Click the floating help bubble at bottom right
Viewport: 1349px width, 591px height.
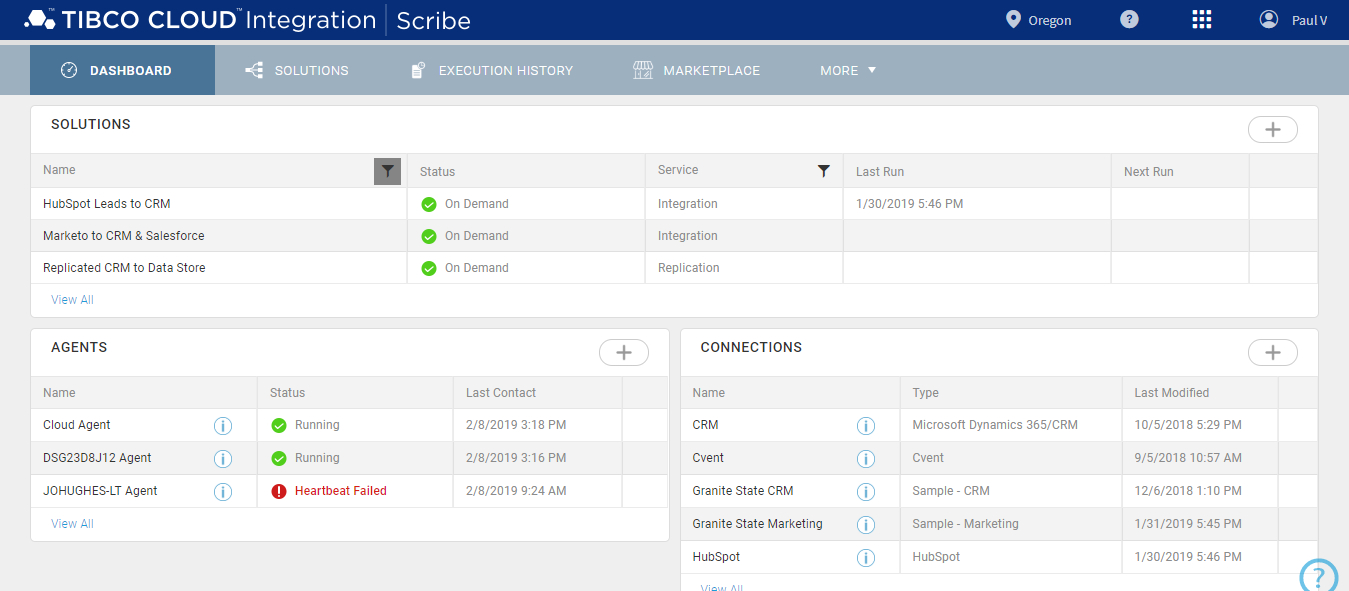1318,575
